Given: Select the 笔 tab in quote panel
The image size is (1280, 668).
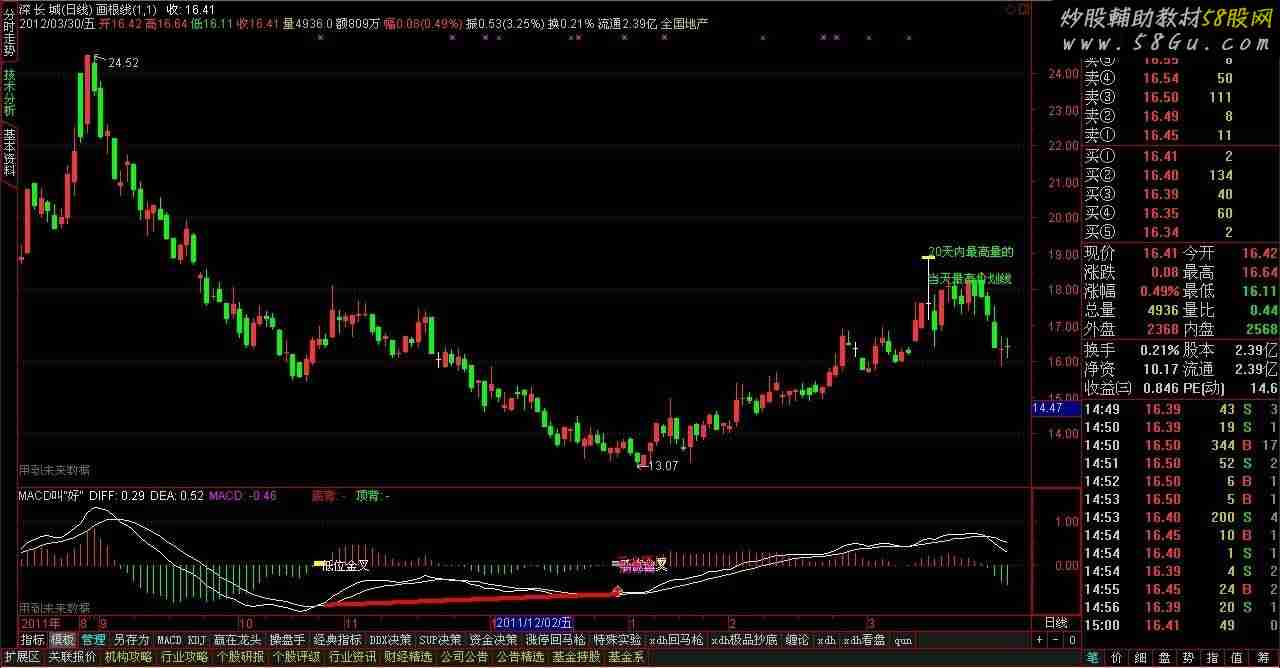Looking at the screenshot, I should point(1092,657).
